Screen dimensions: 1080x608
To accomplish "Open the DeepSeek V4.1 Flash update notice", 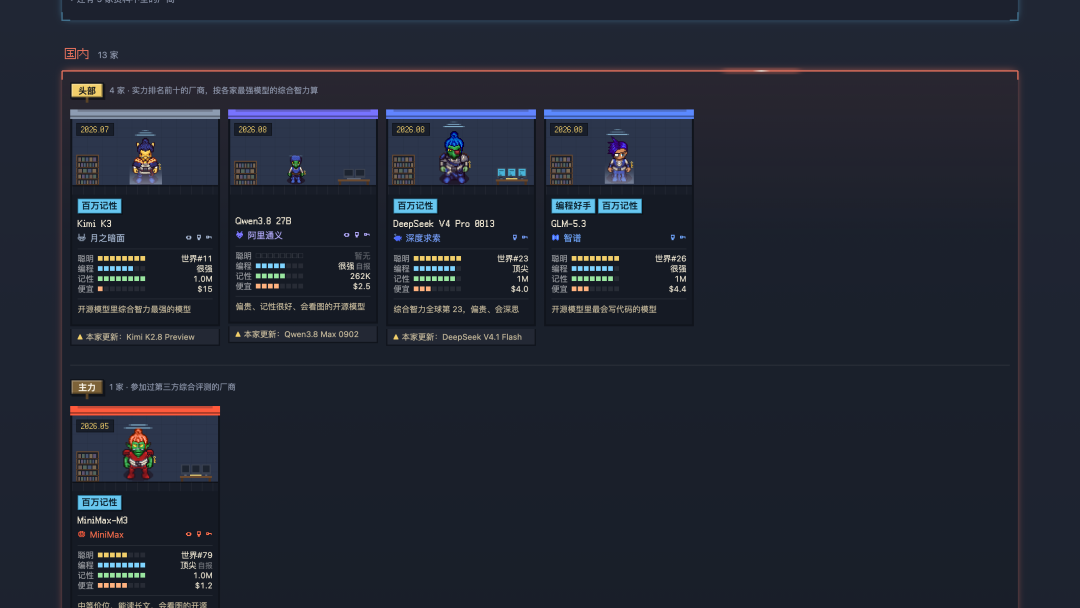I will 461,337.
